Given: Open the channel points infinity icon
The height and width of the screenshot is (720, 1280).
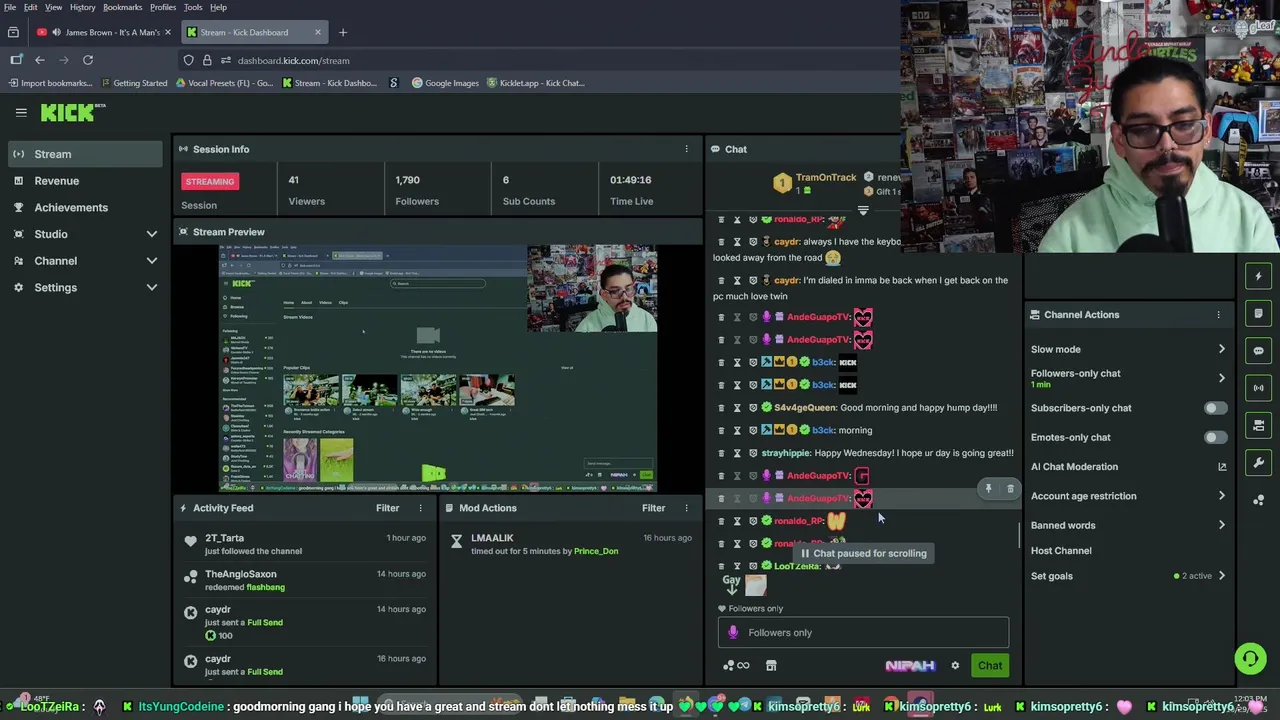Looking at the screenshot, I should 736,666.
